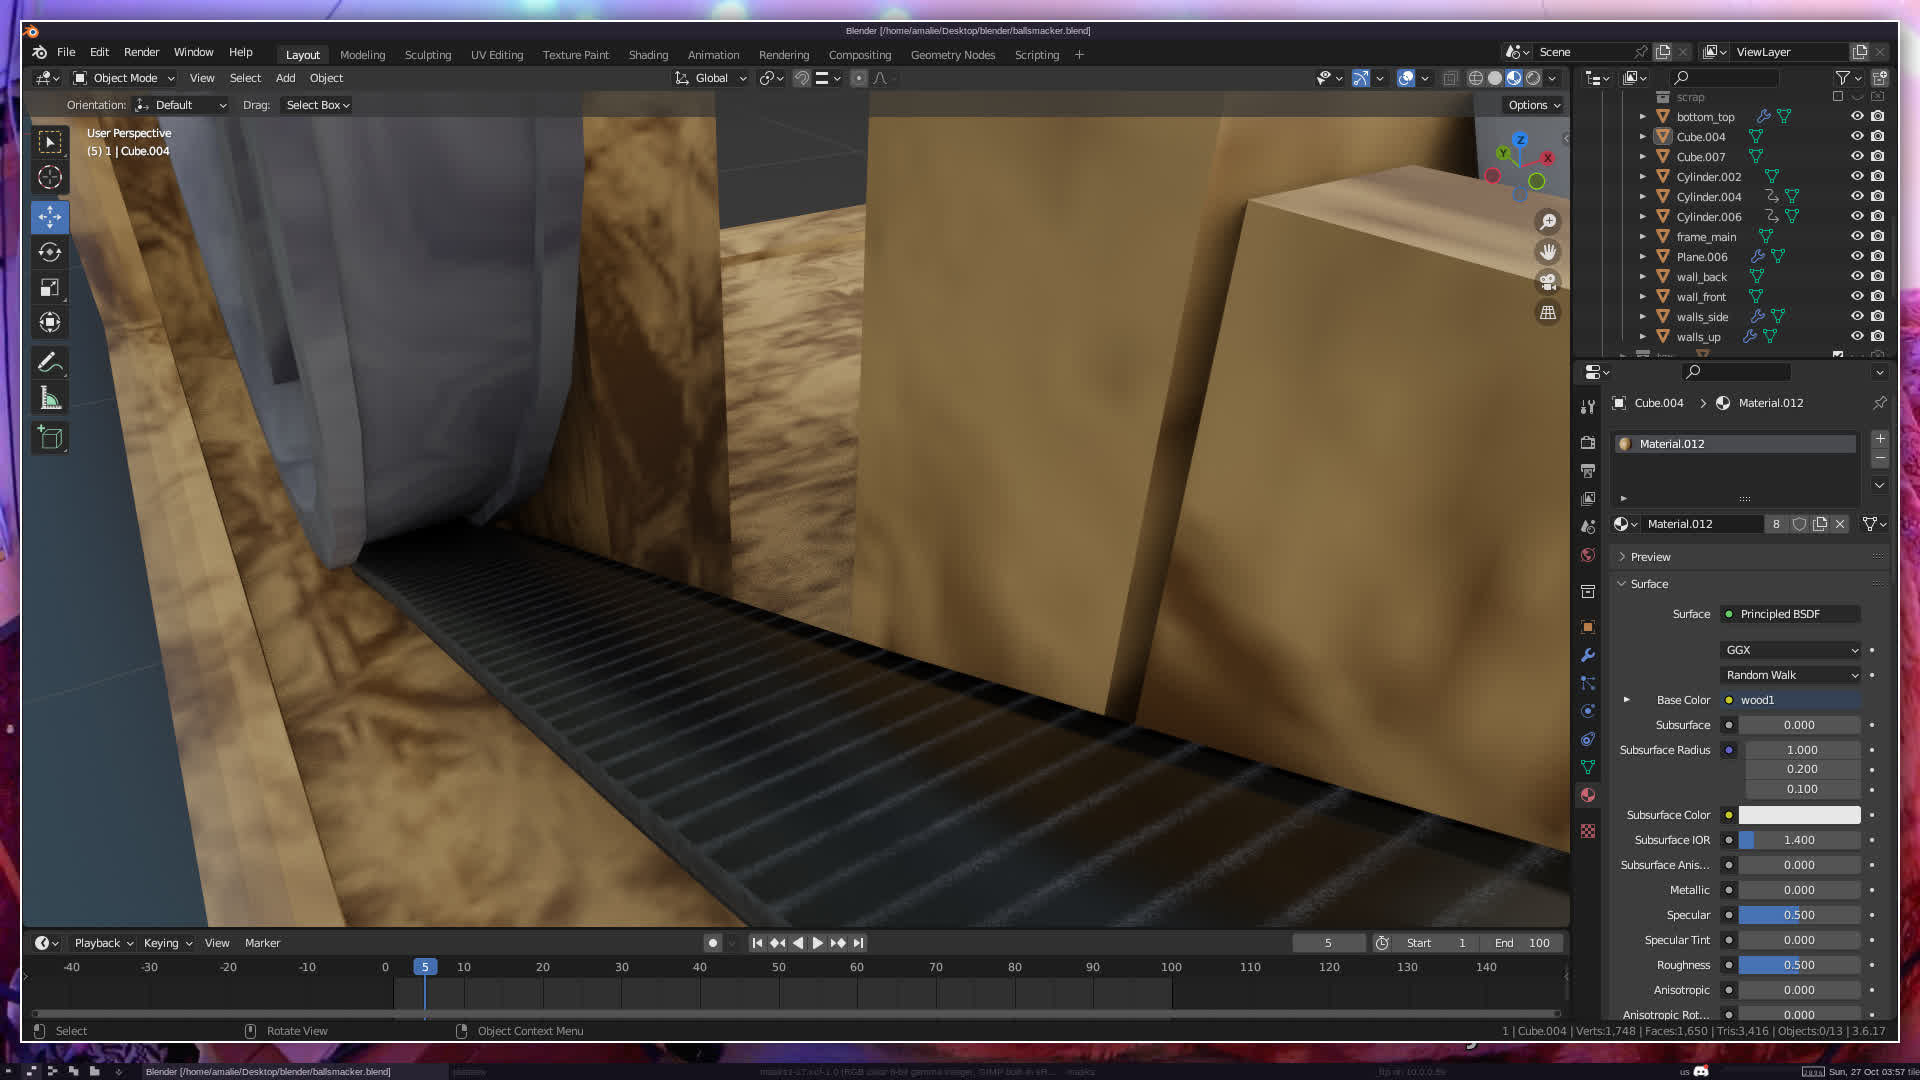Switch to the Shading workspace tab
Viewport: 1920px width, 1080px height.
pos(648,55)
